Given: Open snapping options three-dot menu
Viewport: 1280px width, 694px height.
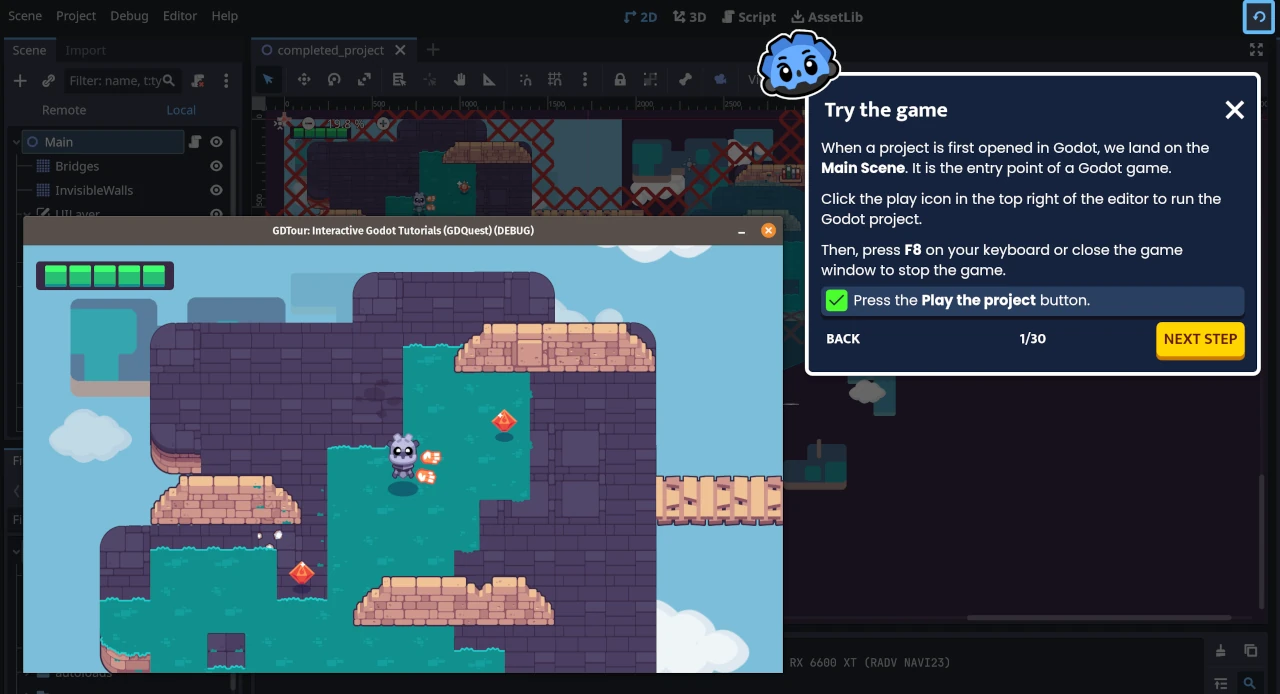Looking at the screenshot, I should click(x=585, y=80).
